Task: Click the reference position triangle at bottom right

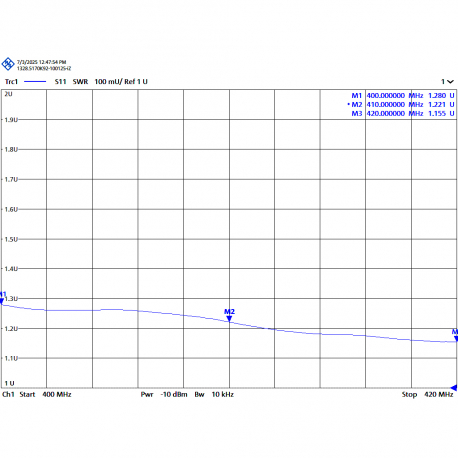Action: pyautogui.click(x=454, y=388)
